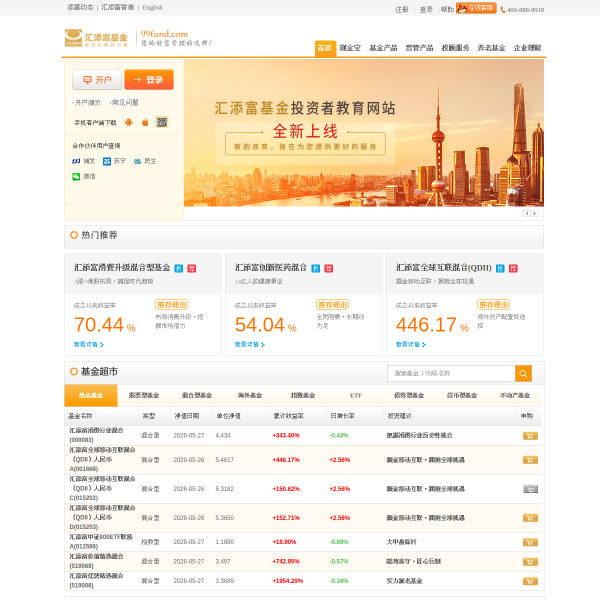Switch to the ETF tab

[x=356, y=396]
